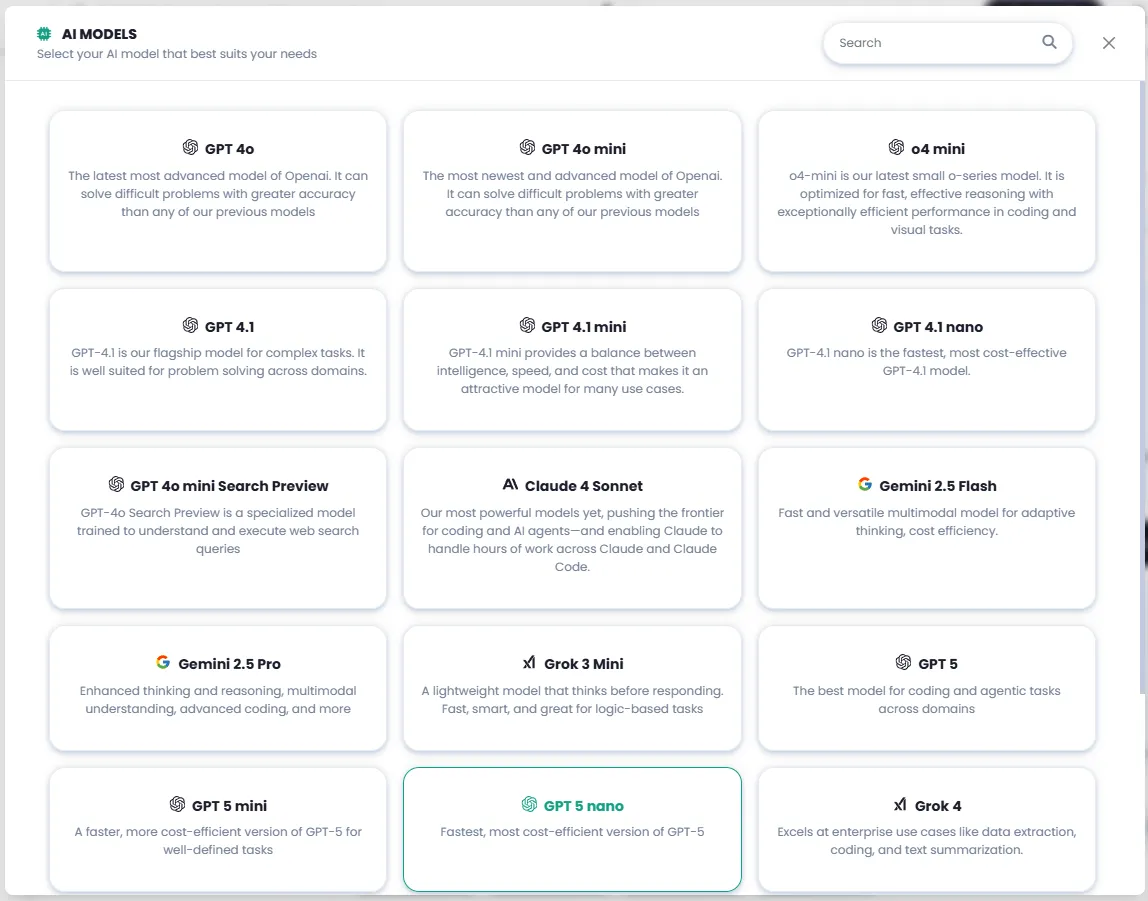Viewport: 1148px width, 901px height.
Task: Click Google logo beside Gemini 2.5 Pro
Action: pos(163,662)
